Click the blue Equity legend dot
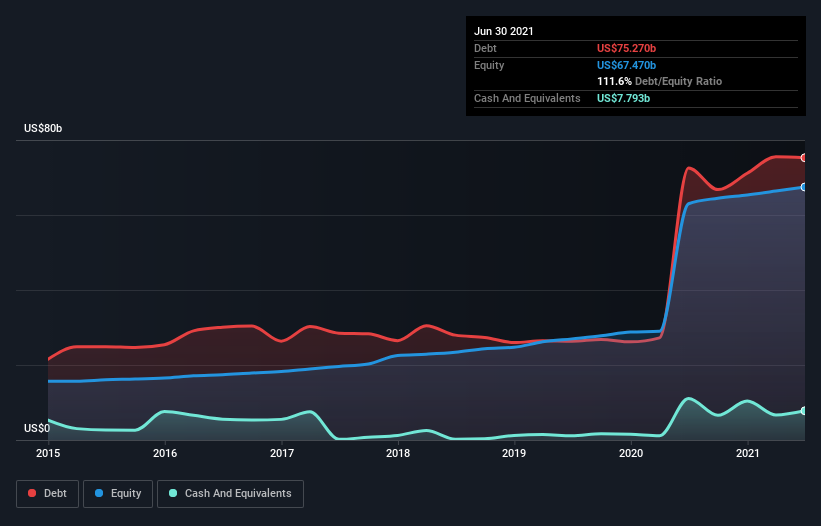 tap(99, 493)
